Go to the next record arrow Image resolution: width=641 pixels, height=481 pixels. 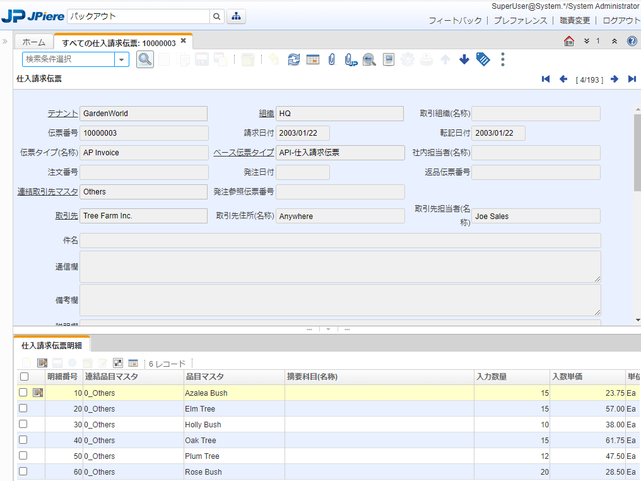point(614,79)
